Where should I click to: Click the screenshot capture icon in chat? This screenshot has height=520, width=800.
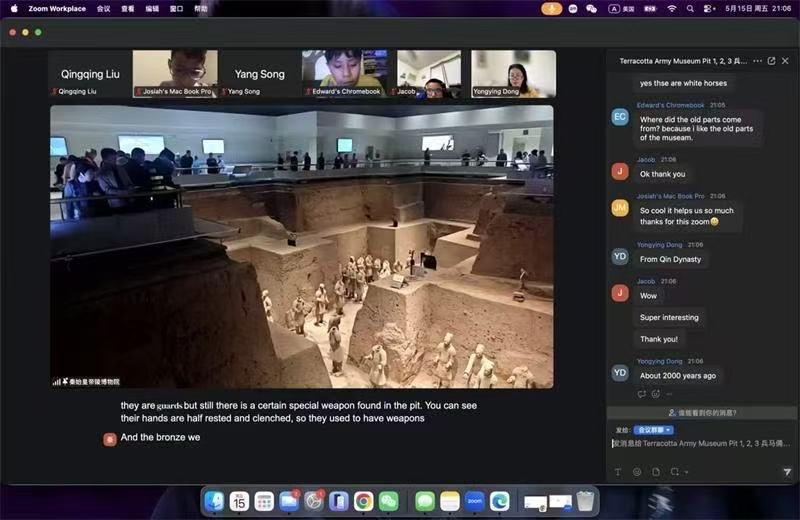tap(674, 472)
